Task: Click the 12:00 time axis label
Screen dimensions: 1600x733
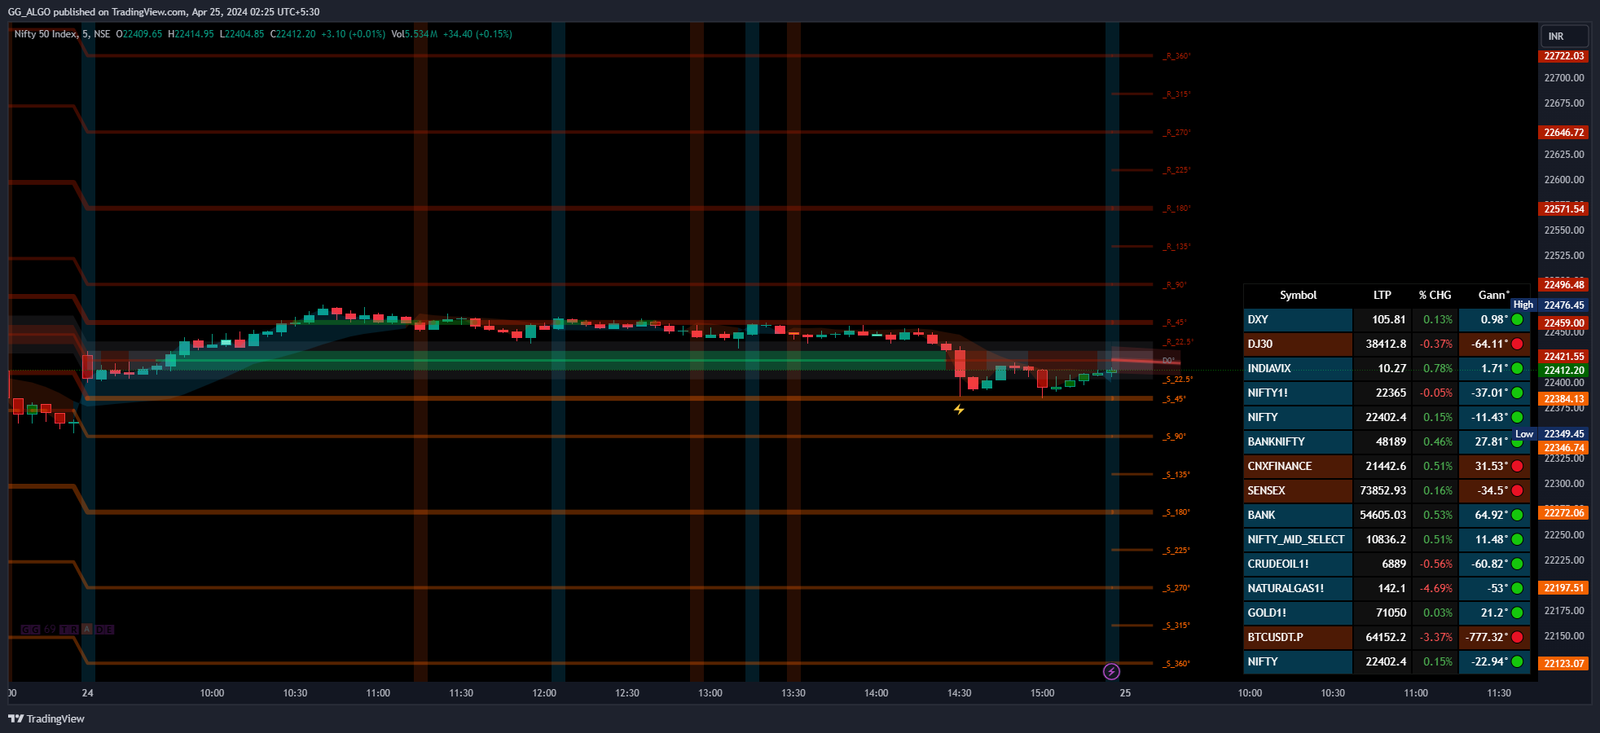Action: [544, 693]
